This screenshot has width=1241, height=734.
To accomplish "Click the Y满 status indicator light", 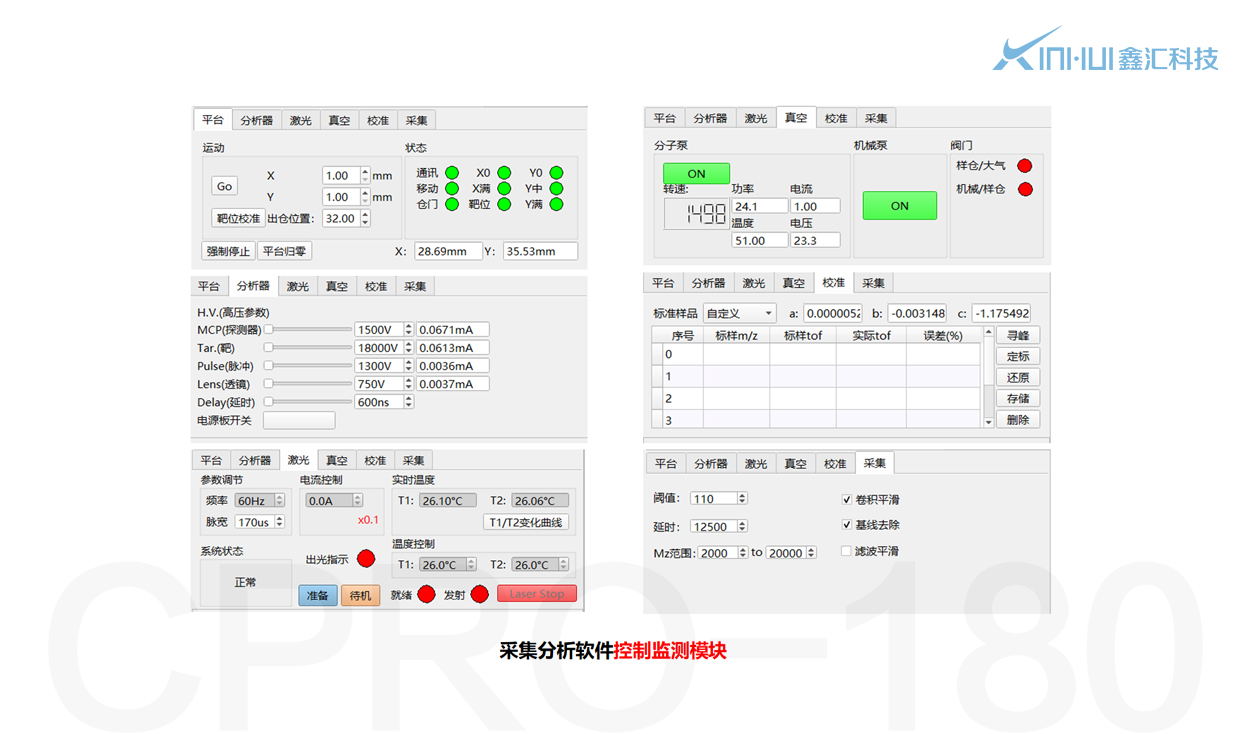I will click(x=556, y=204).
